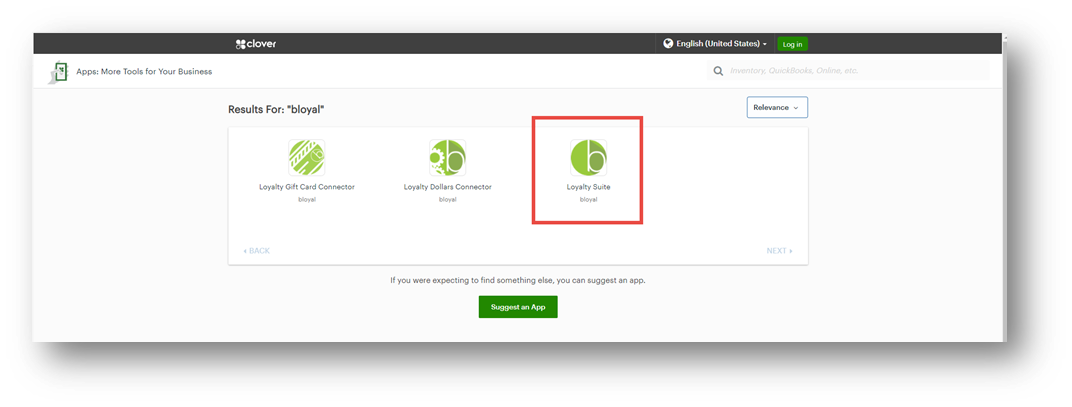Click the Suggest an App button
Image resolution: width=1072 pixels, height=407 pixels.
point(518,307)
